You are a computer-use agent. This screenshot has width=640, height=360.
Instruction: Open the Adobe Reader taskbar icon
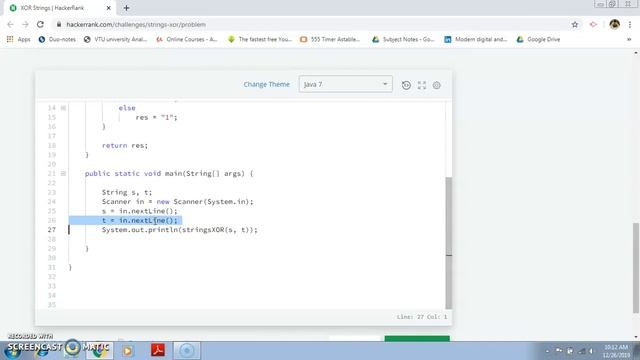(x=158, y=350)
